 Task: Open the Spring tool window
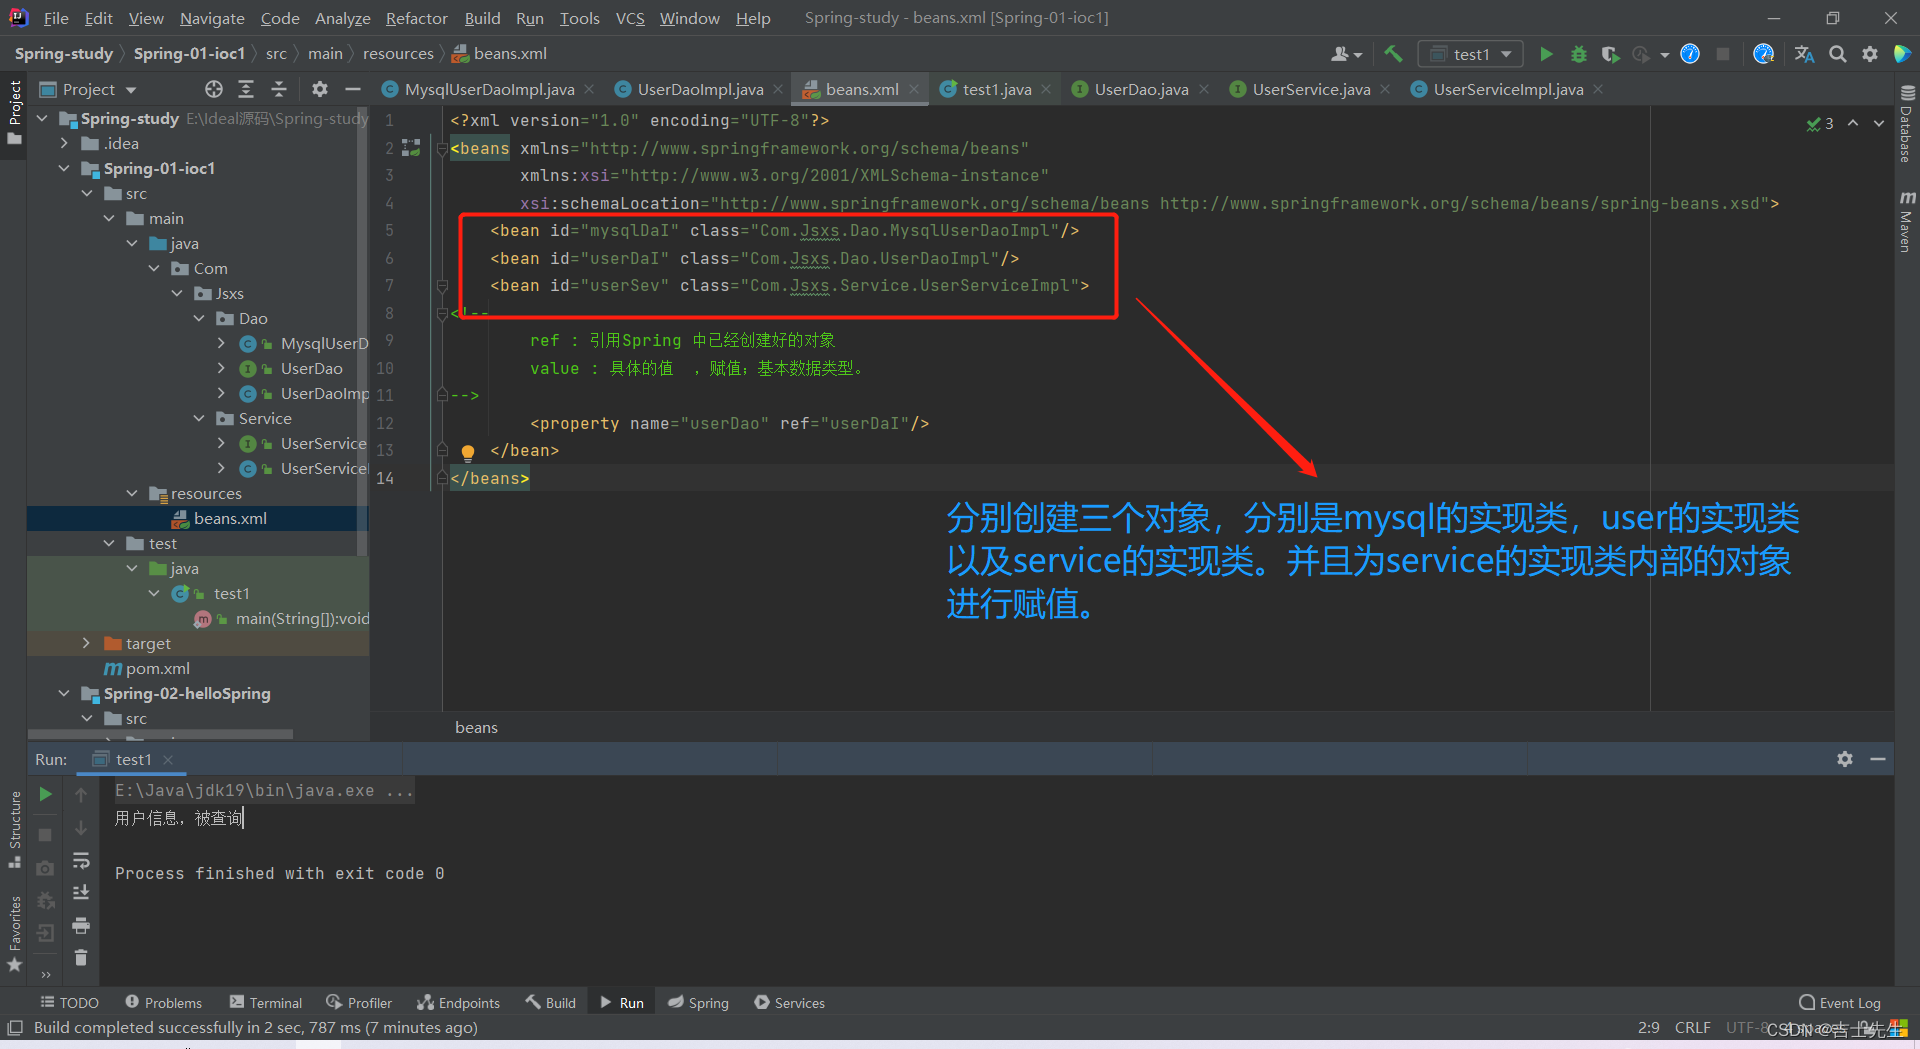click(x=698, y=1002)
